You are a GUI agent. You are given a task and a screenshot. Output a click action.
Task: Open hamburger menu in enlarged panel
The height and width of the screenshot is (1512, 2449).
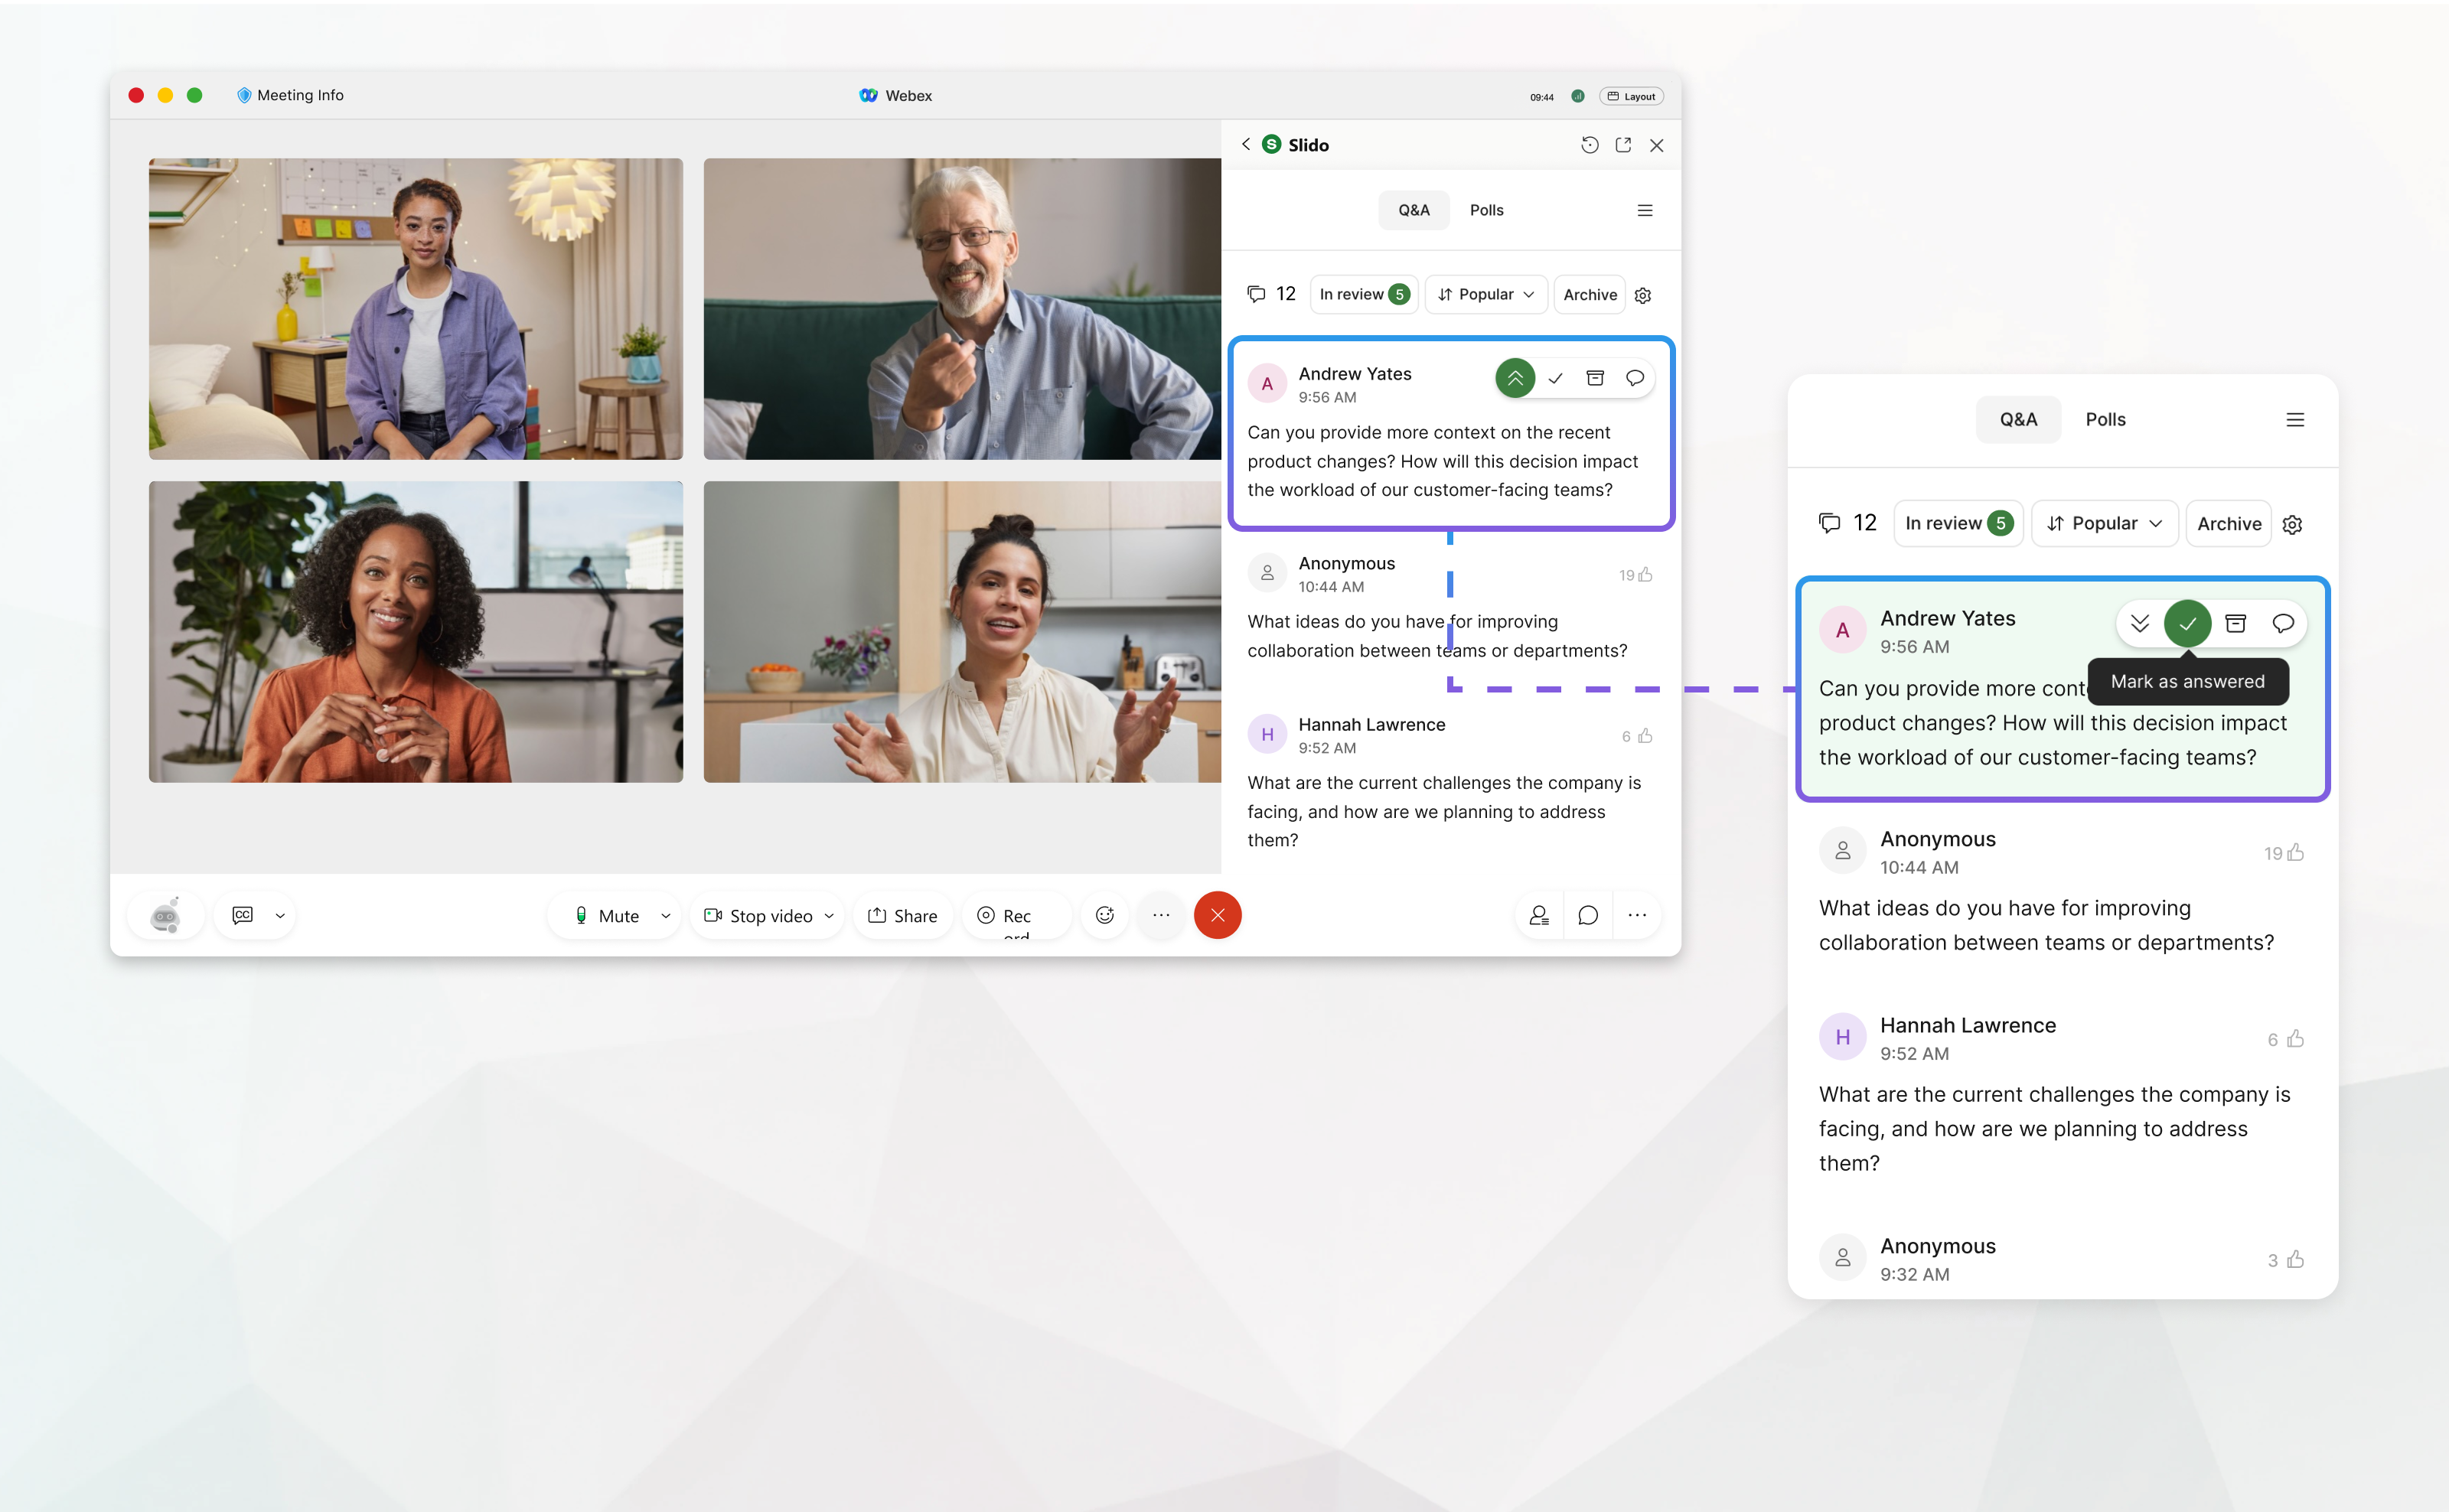pyautogui.click(x=2295, y=420)
